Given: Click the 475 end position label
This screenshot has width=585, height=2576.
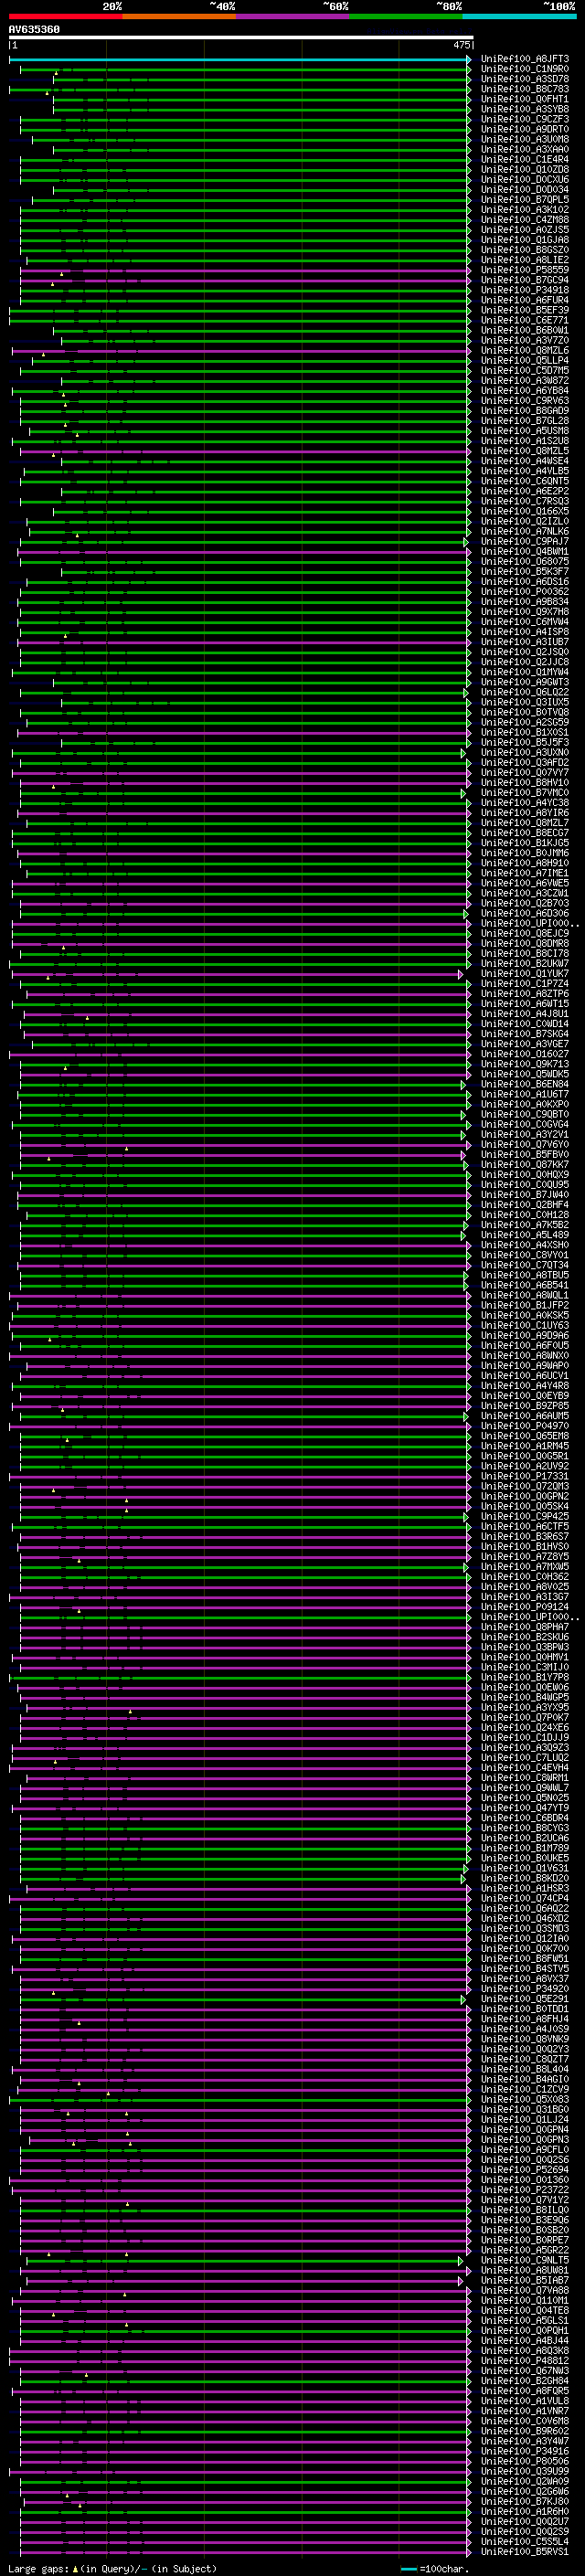Looking at the screenshot, I should point(462,45).
